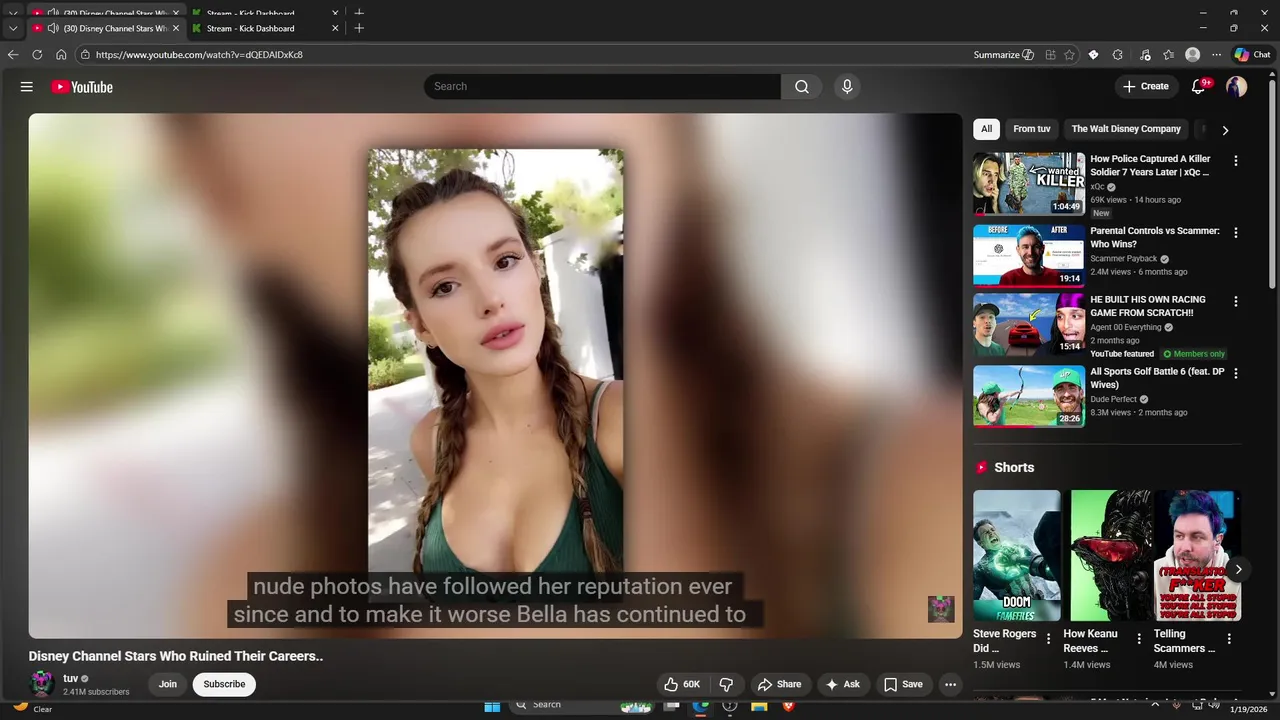Open options for Parental Controls vs Scammer video
Image resolution: width=1280 pixels, height=720 pixels.
(1236, 233)
